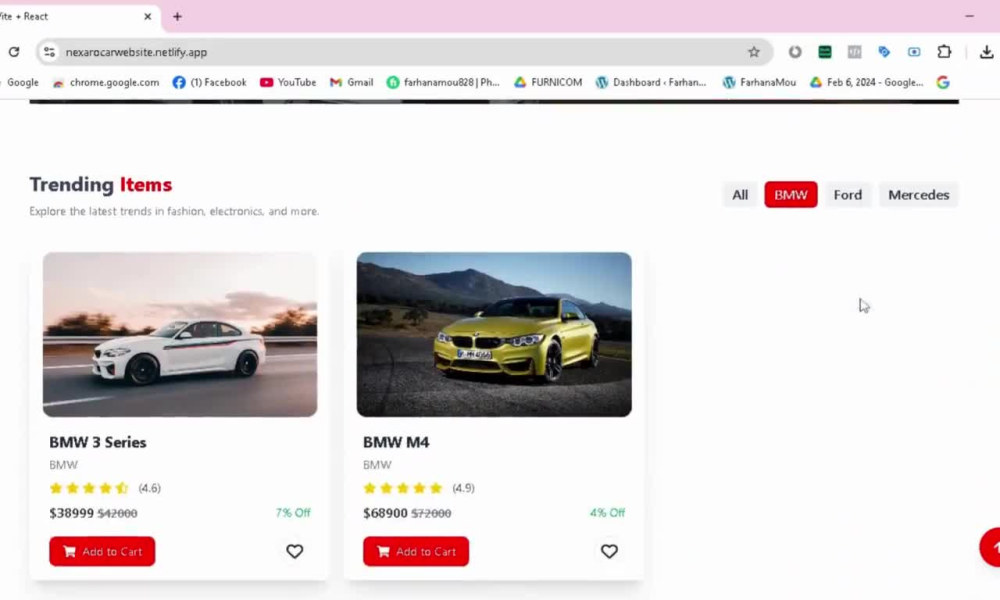Viewport: 1000px width, 600px height.
Task: Click the Trending Items heading
Action: 101,184
